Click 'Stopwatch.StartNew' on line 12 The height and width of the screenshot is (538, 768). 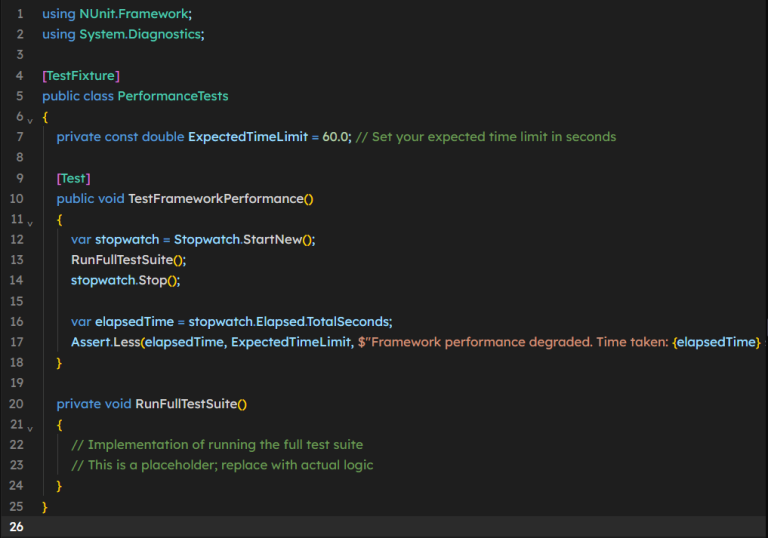pos(238,240)
